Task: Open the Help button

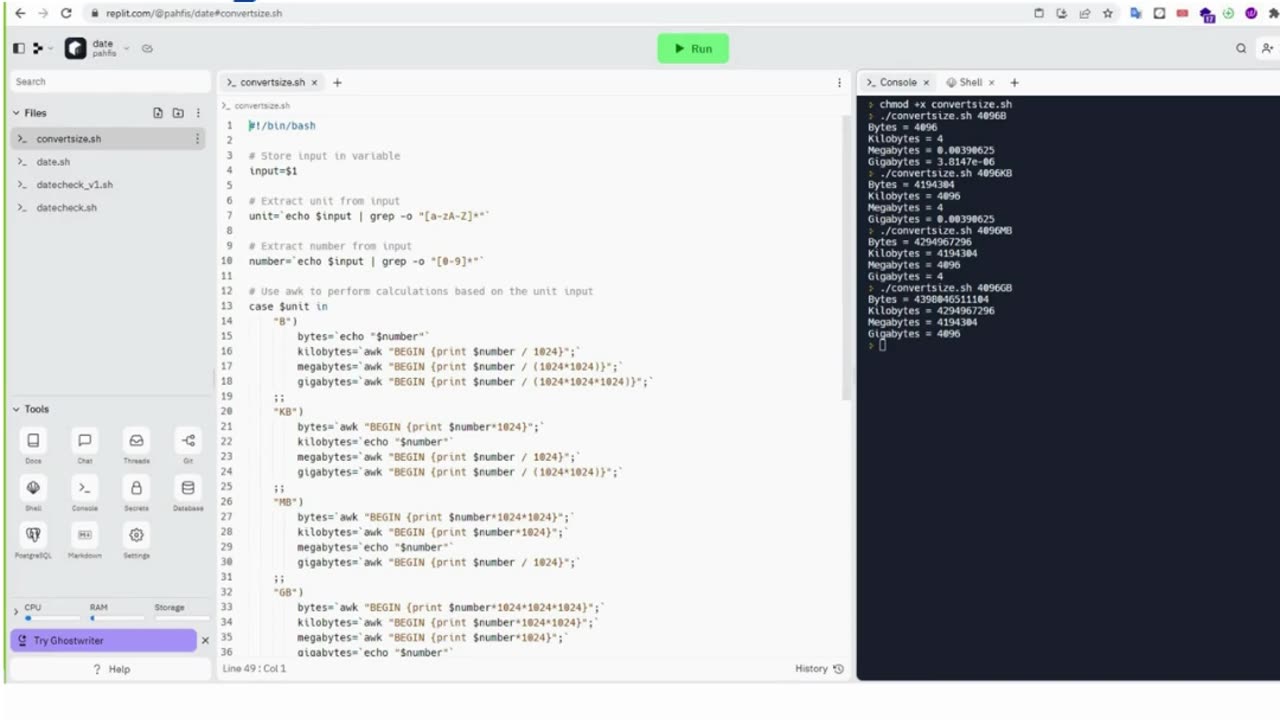Action: [x=111, y=669]
